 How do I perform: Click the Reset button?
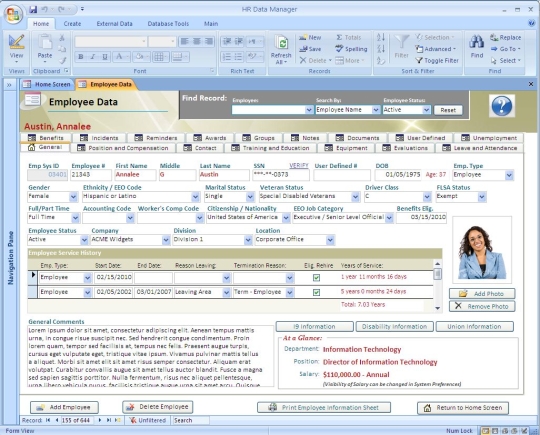pyautogui.click(x=448, y=110)
